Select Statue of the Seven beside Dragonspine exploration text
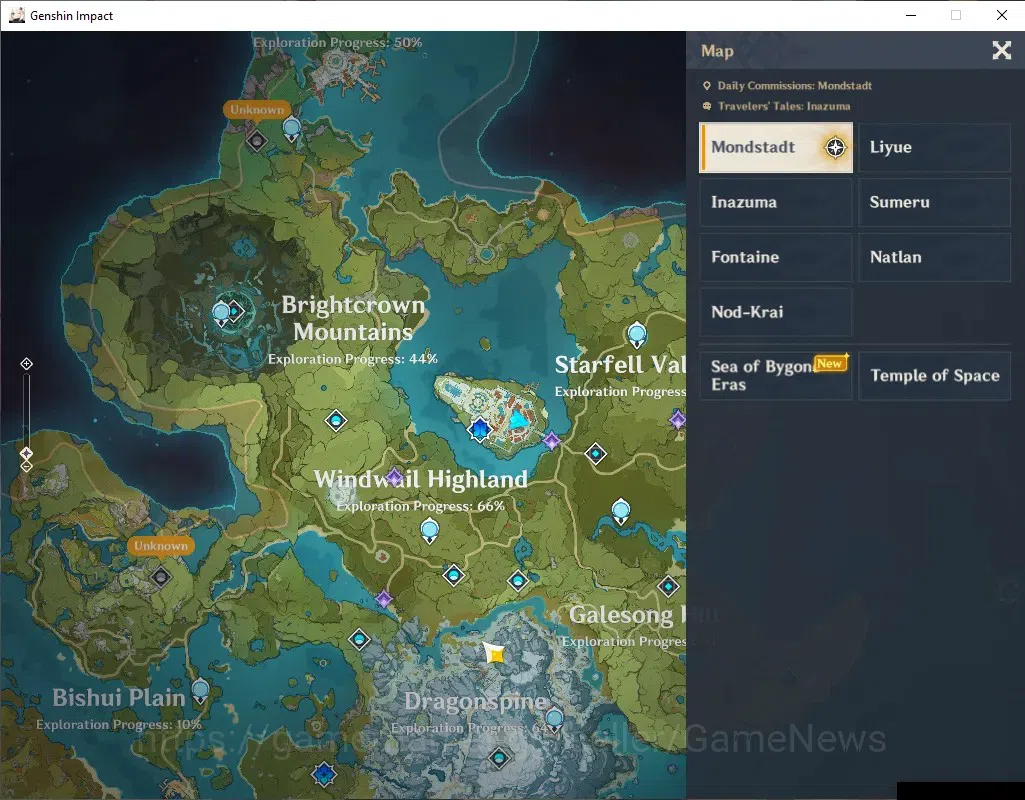Screen dimensions: 1025x800 554,720
